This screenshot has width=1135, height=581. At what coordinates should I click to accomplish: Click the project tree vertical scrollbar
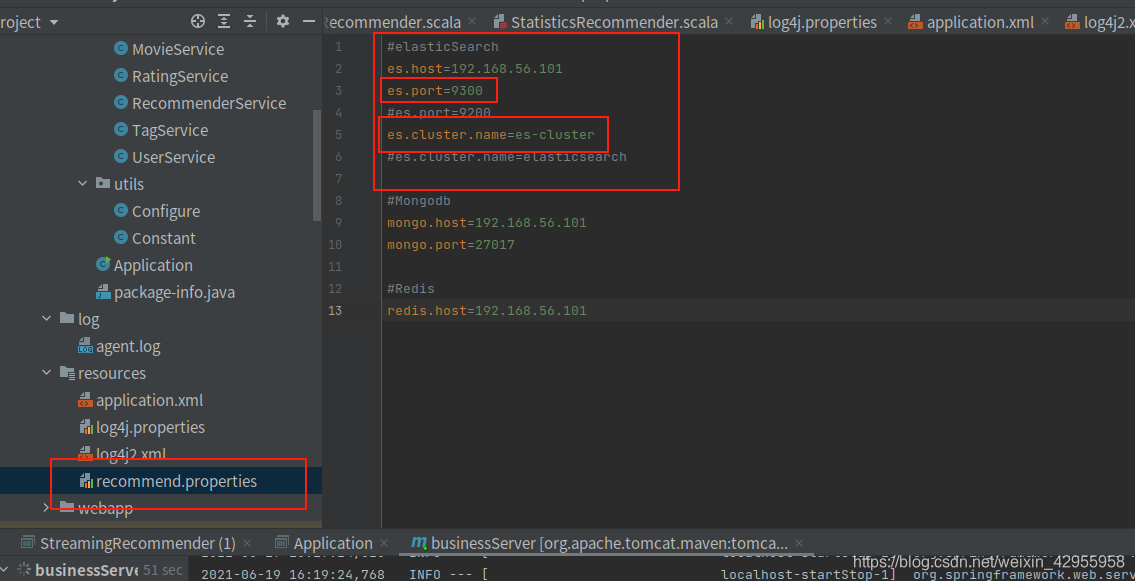point(316,165)
